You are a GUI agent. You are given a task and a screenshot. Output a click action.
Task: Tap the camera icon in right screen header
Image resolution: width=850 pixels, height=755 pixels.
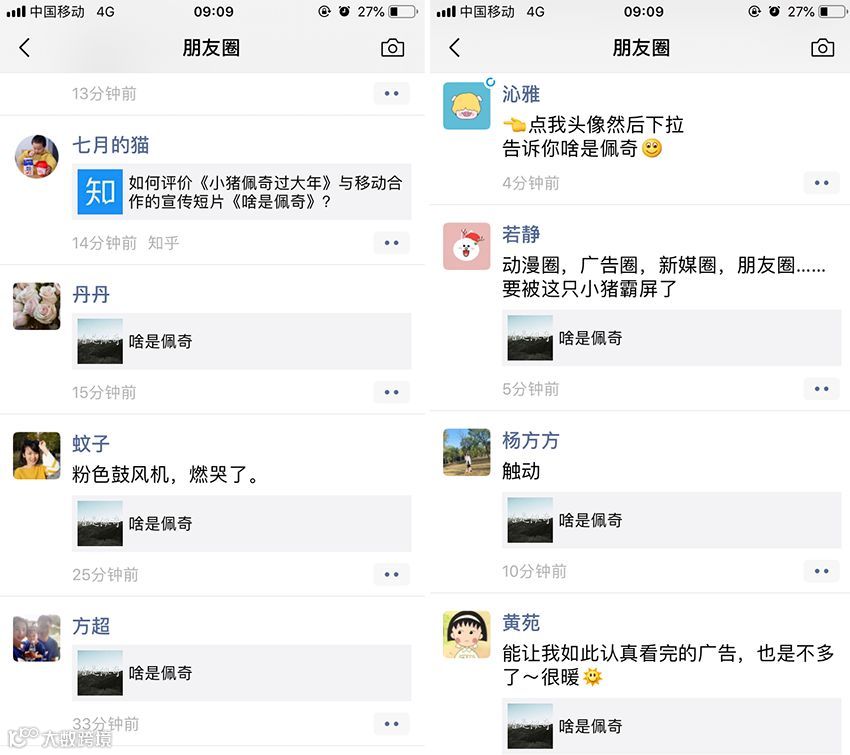point(822,48)
